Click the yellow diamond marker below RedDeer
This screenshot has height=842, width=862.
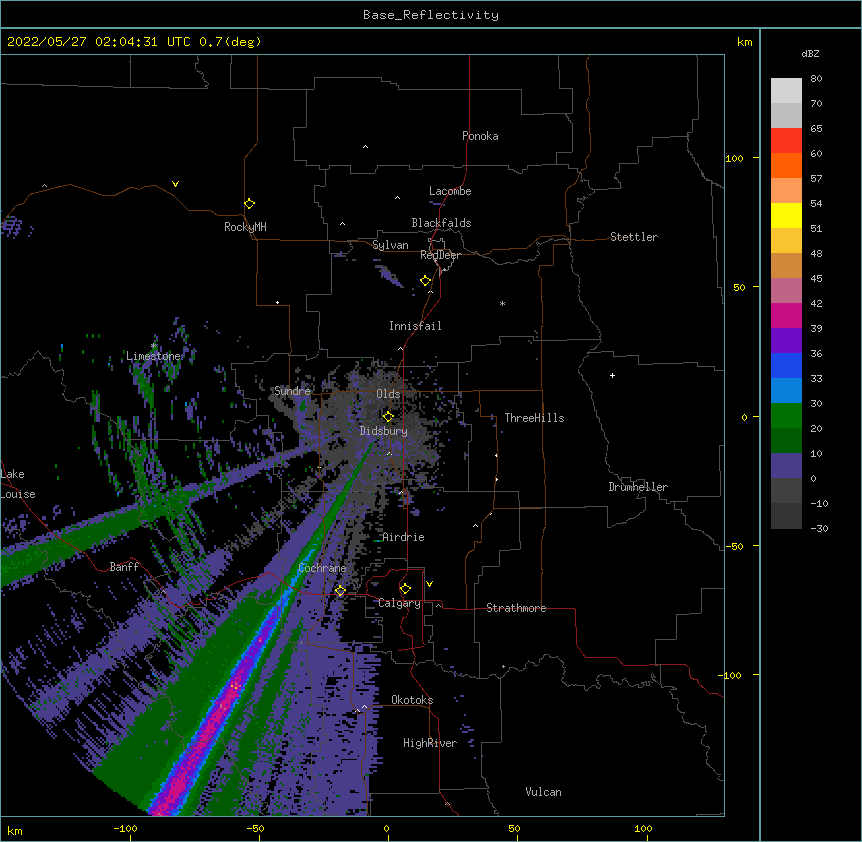click(x=426, y=281)
